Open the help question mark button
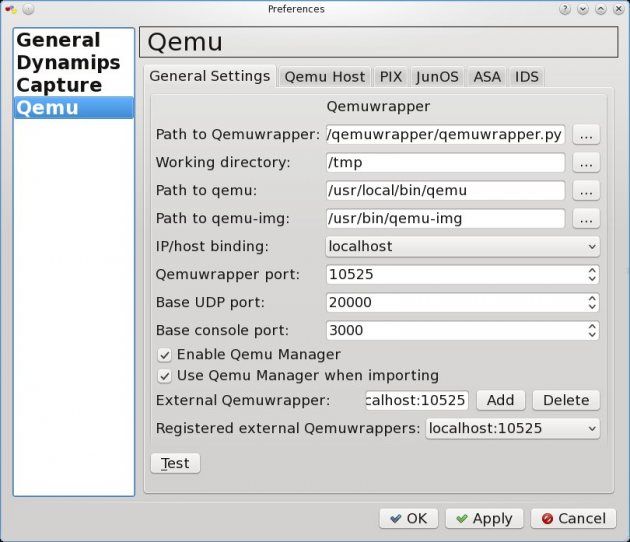Screen dimensions: 630x542 [x=565, y=9]
